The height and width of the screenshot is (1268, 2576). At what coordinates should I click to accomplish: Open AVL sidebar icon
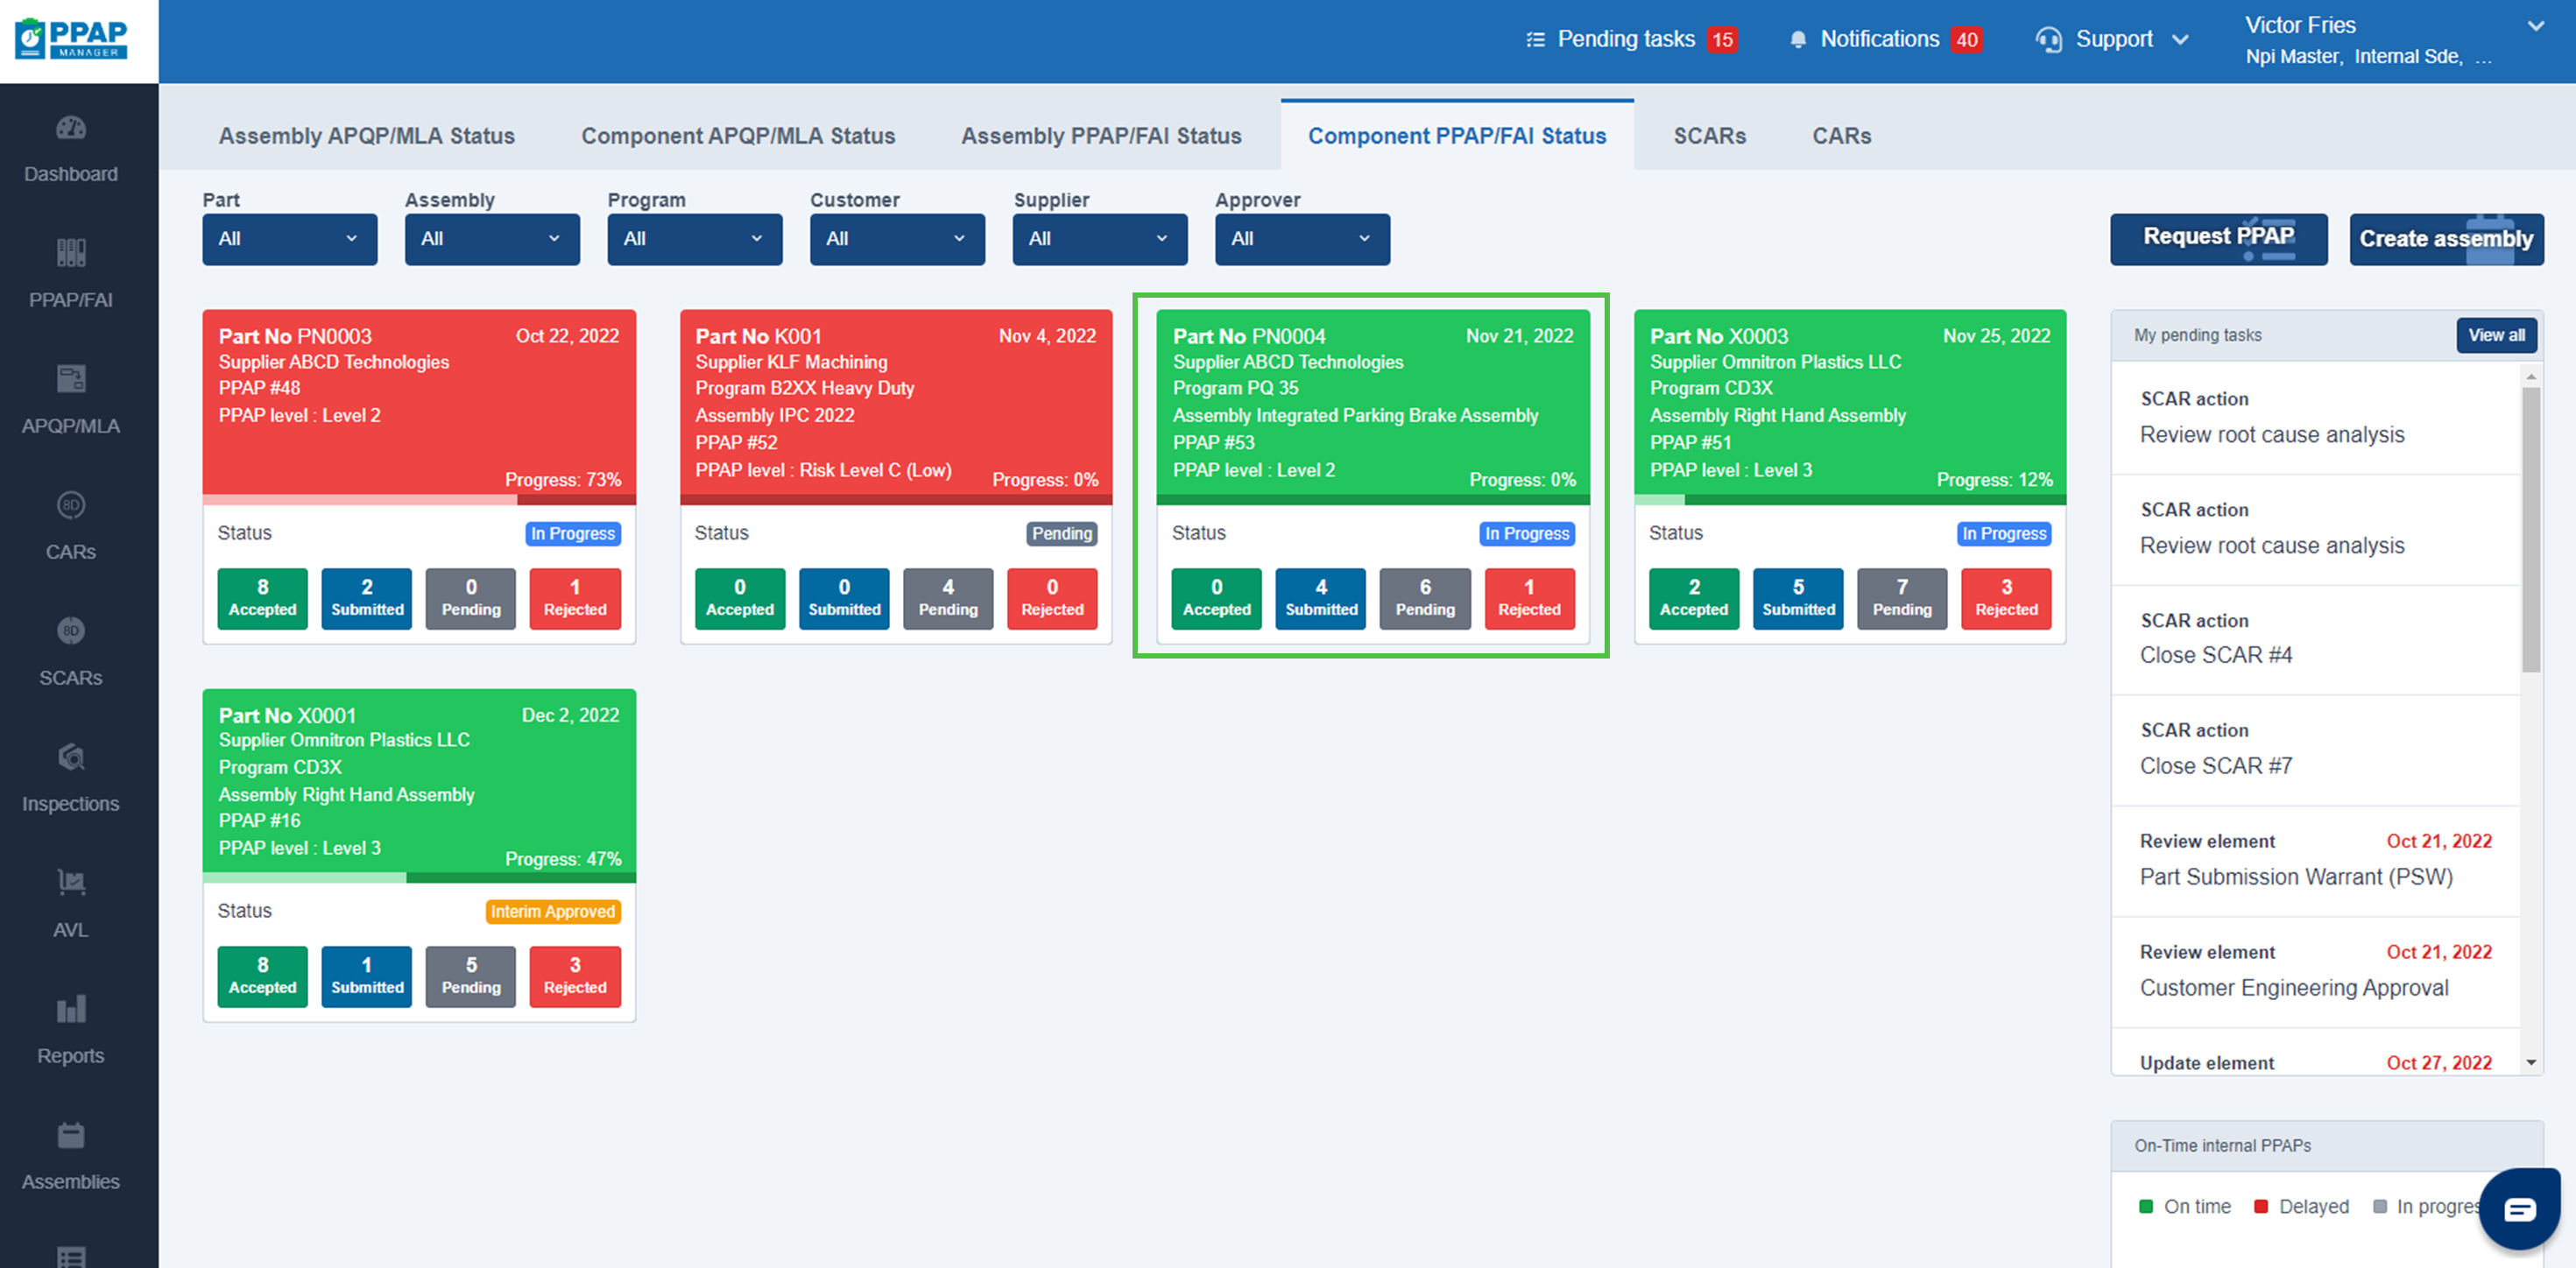(71, 883)
